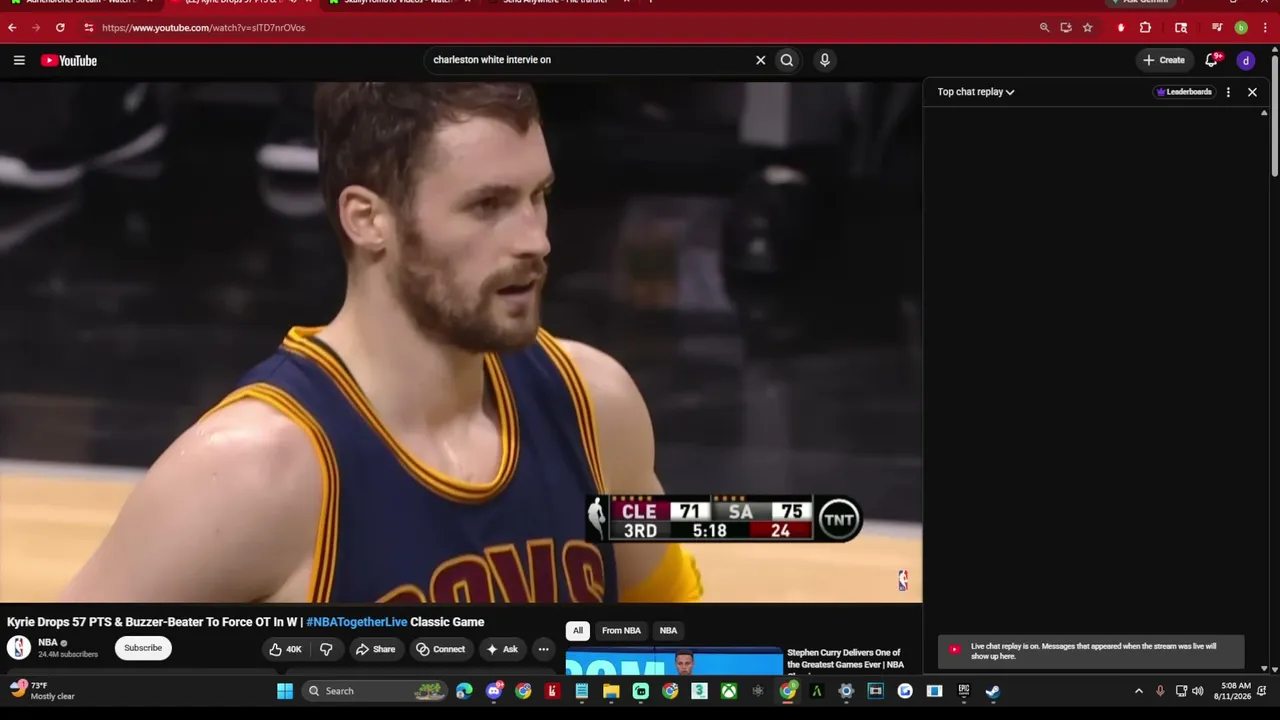This screenshot has width=1280, height=720.
Task: Click the install app icon in the address bar
Action: point(1066,28)
